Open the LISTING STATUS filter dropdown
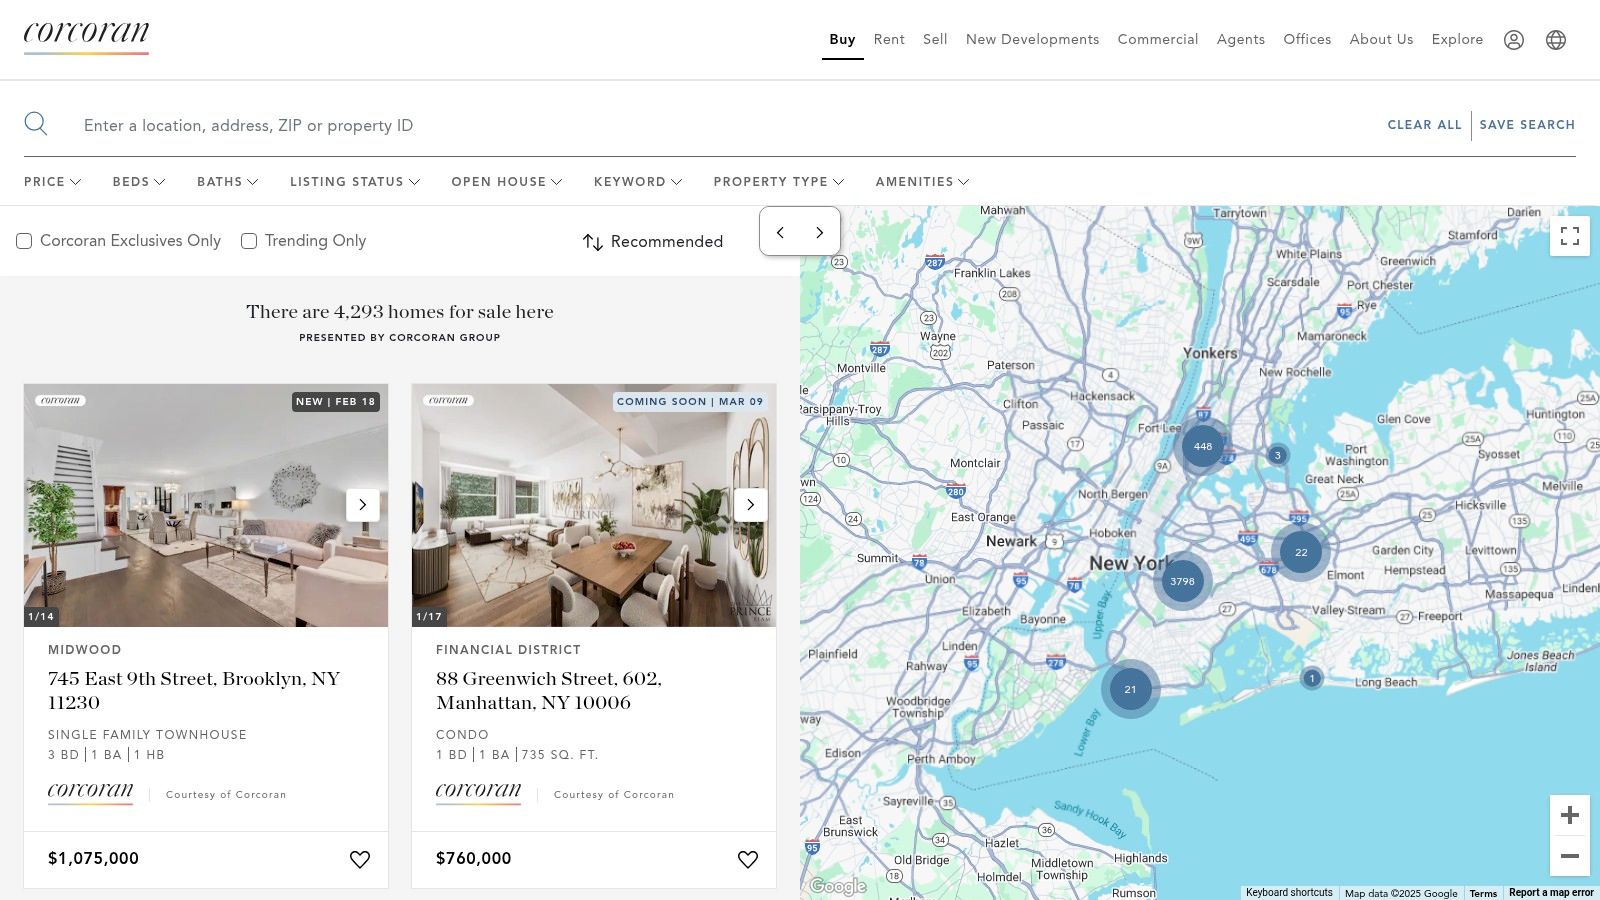Image resolution: width=1600 pixels, height=900 pixels. click(x=355, y=182)
